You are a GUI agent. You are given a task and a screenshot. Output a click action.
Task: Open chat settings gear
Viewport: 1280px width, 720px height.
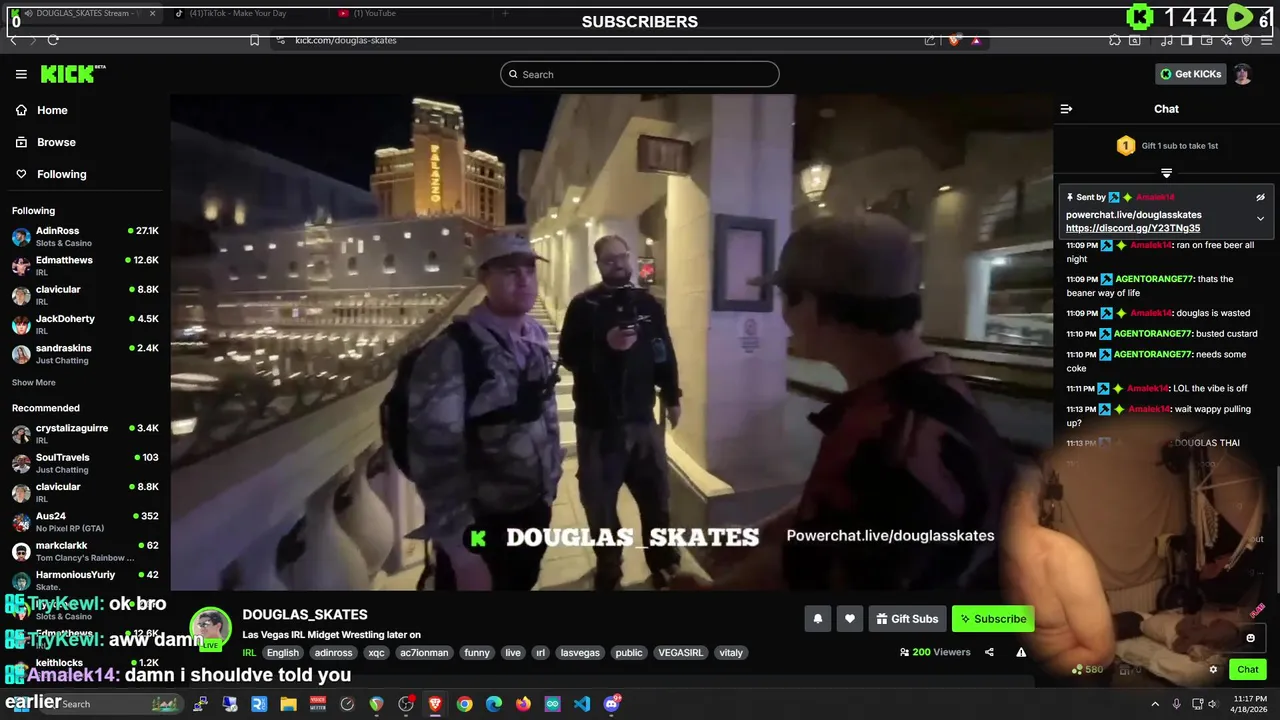click(1213, 670)
